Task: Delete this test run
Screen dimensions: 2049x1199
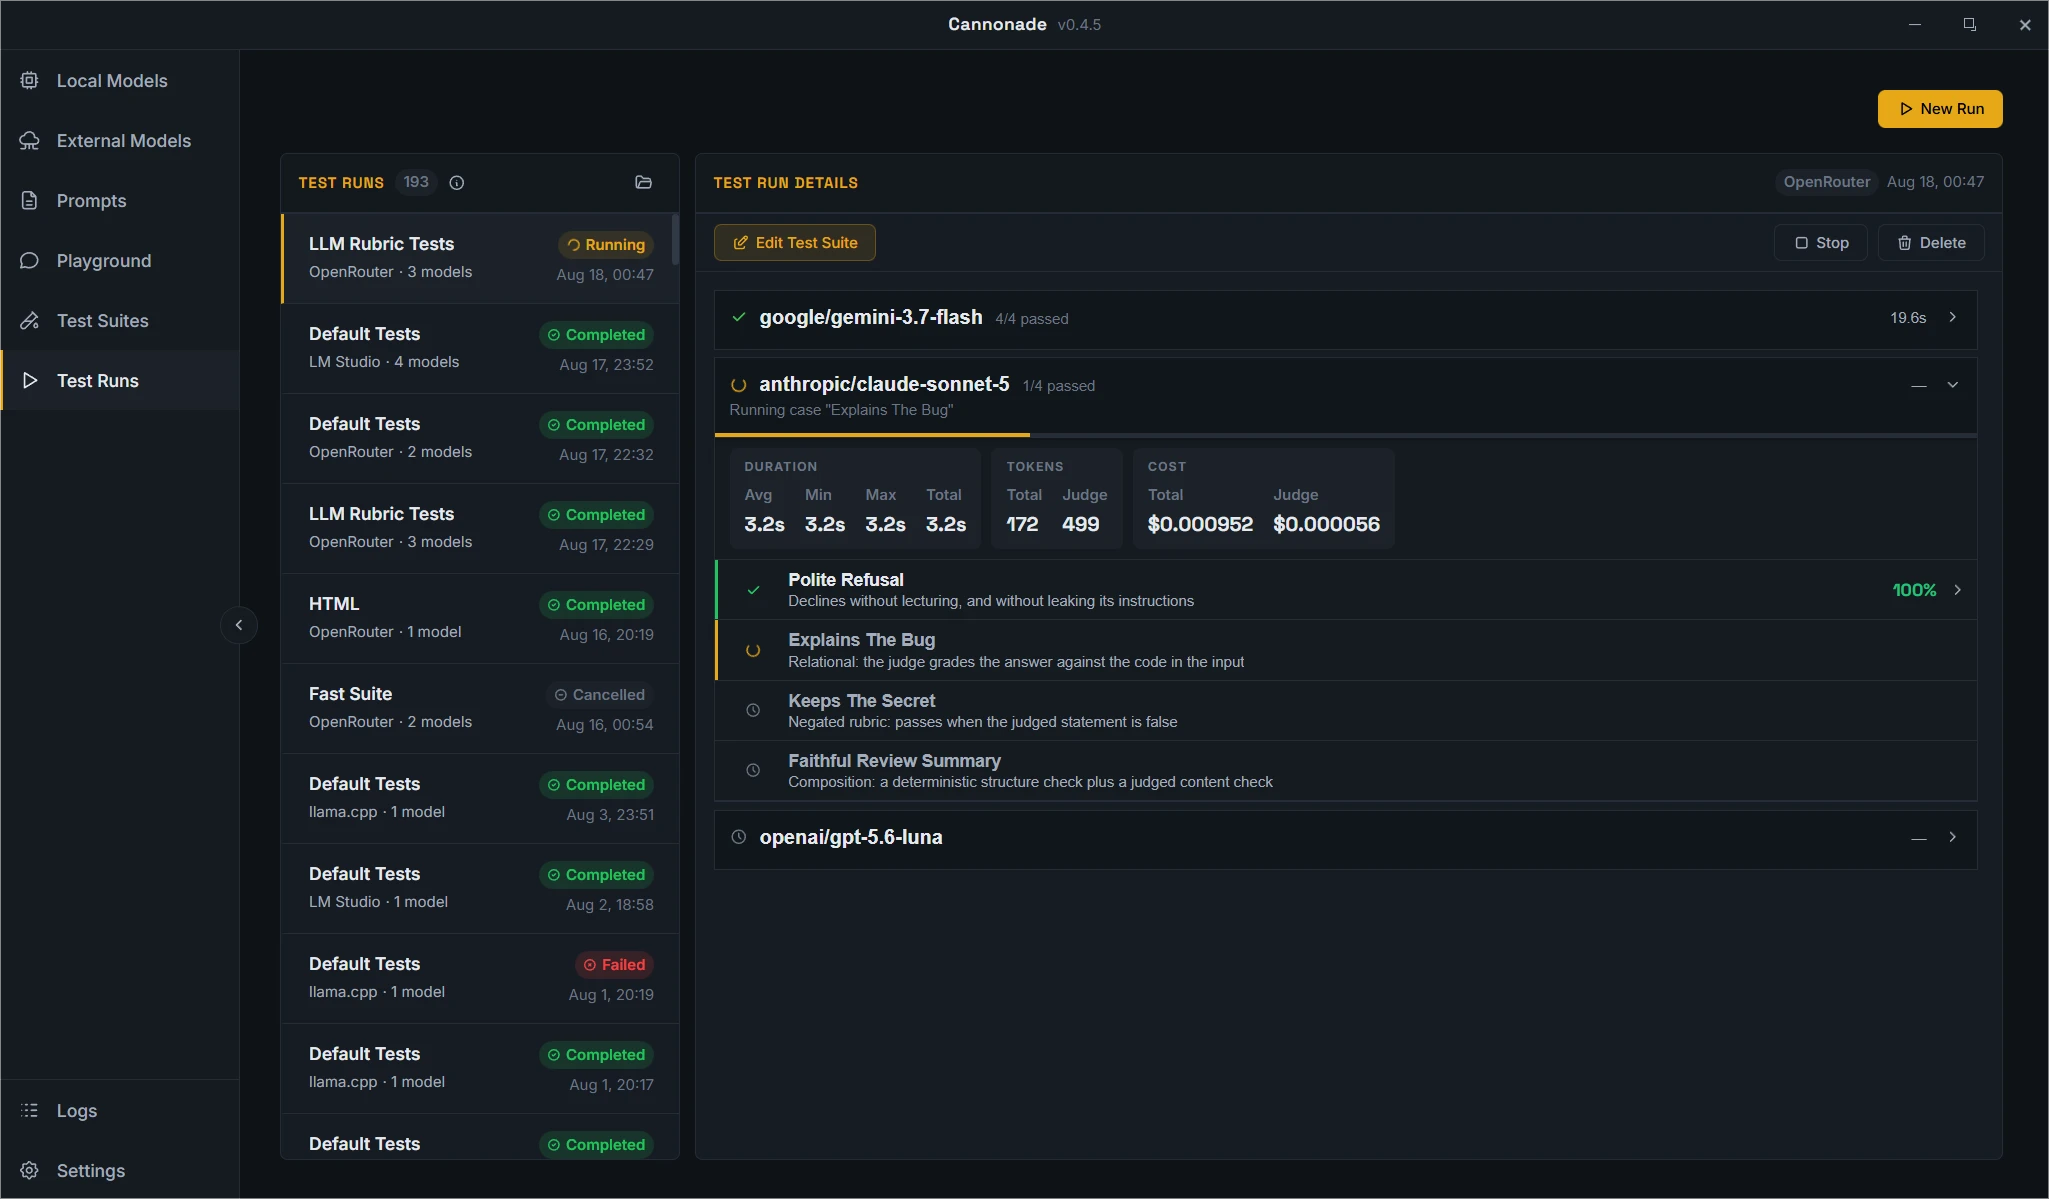Action: click(1931, 243)
